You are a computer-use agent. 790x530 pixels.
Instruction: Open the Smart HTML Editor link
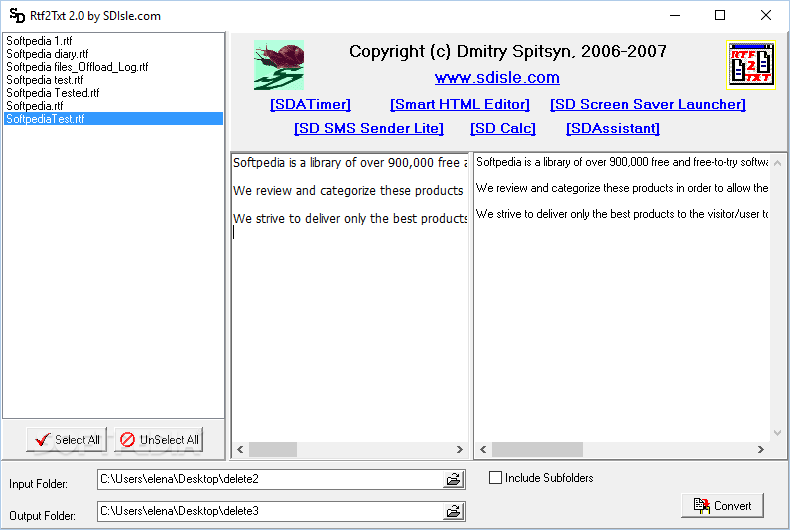click(x=459, y=104)
